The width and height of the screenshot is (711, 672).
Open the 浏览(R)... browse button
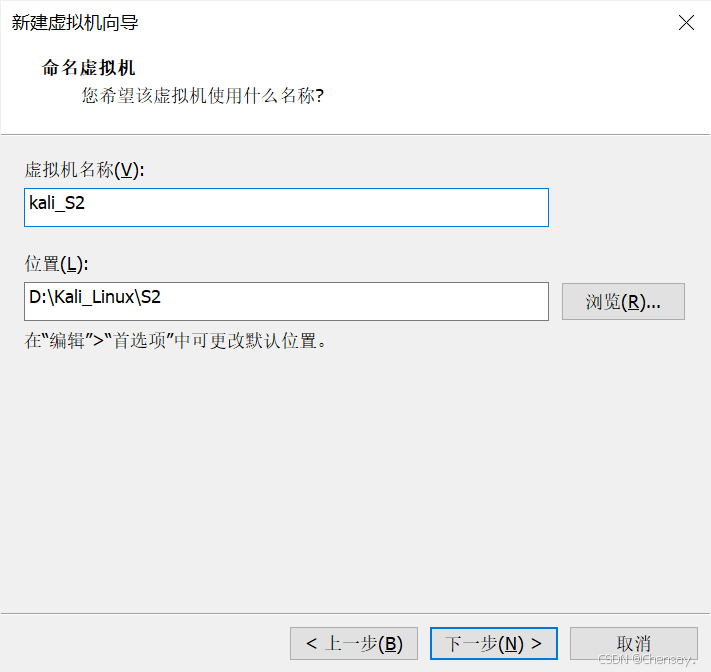click(623, 302)
